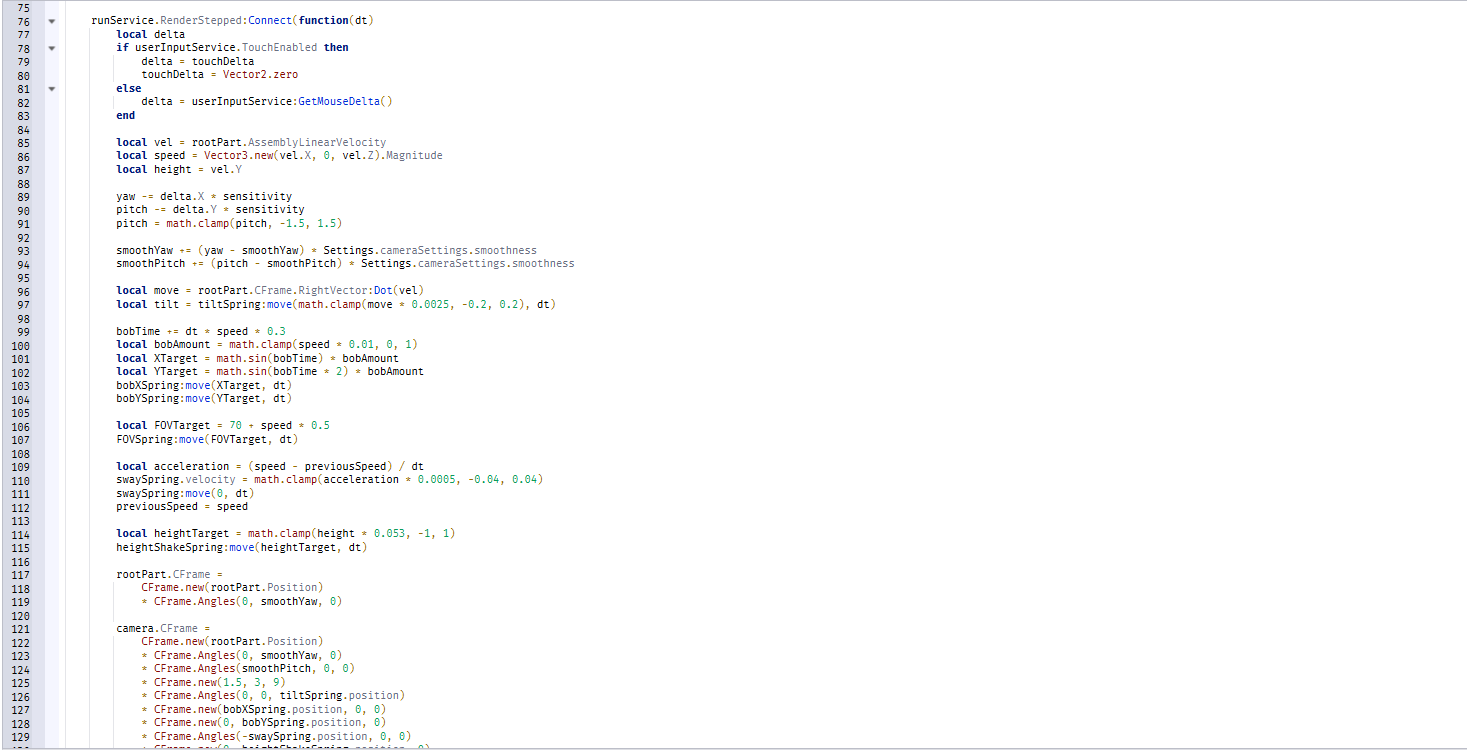Click 'bobTime += dt * speed * 0.3'
The image size is (1467, 751).
coord(201,331)
